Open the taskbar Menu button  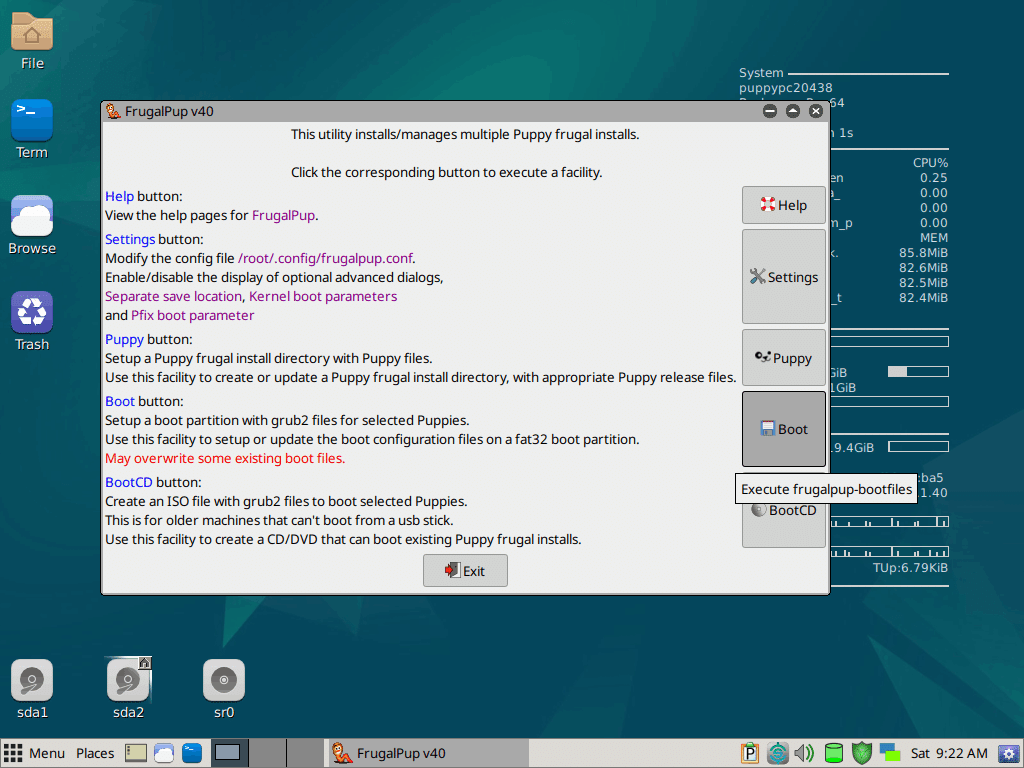[x=35, y=753]
